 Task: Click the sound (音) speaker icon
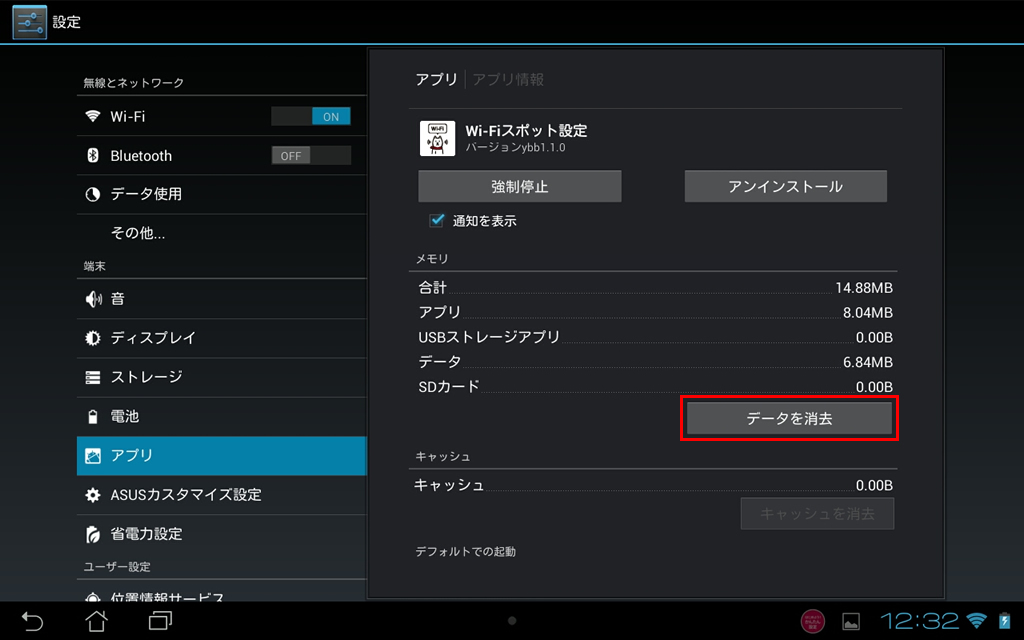[x=93, y=299]
